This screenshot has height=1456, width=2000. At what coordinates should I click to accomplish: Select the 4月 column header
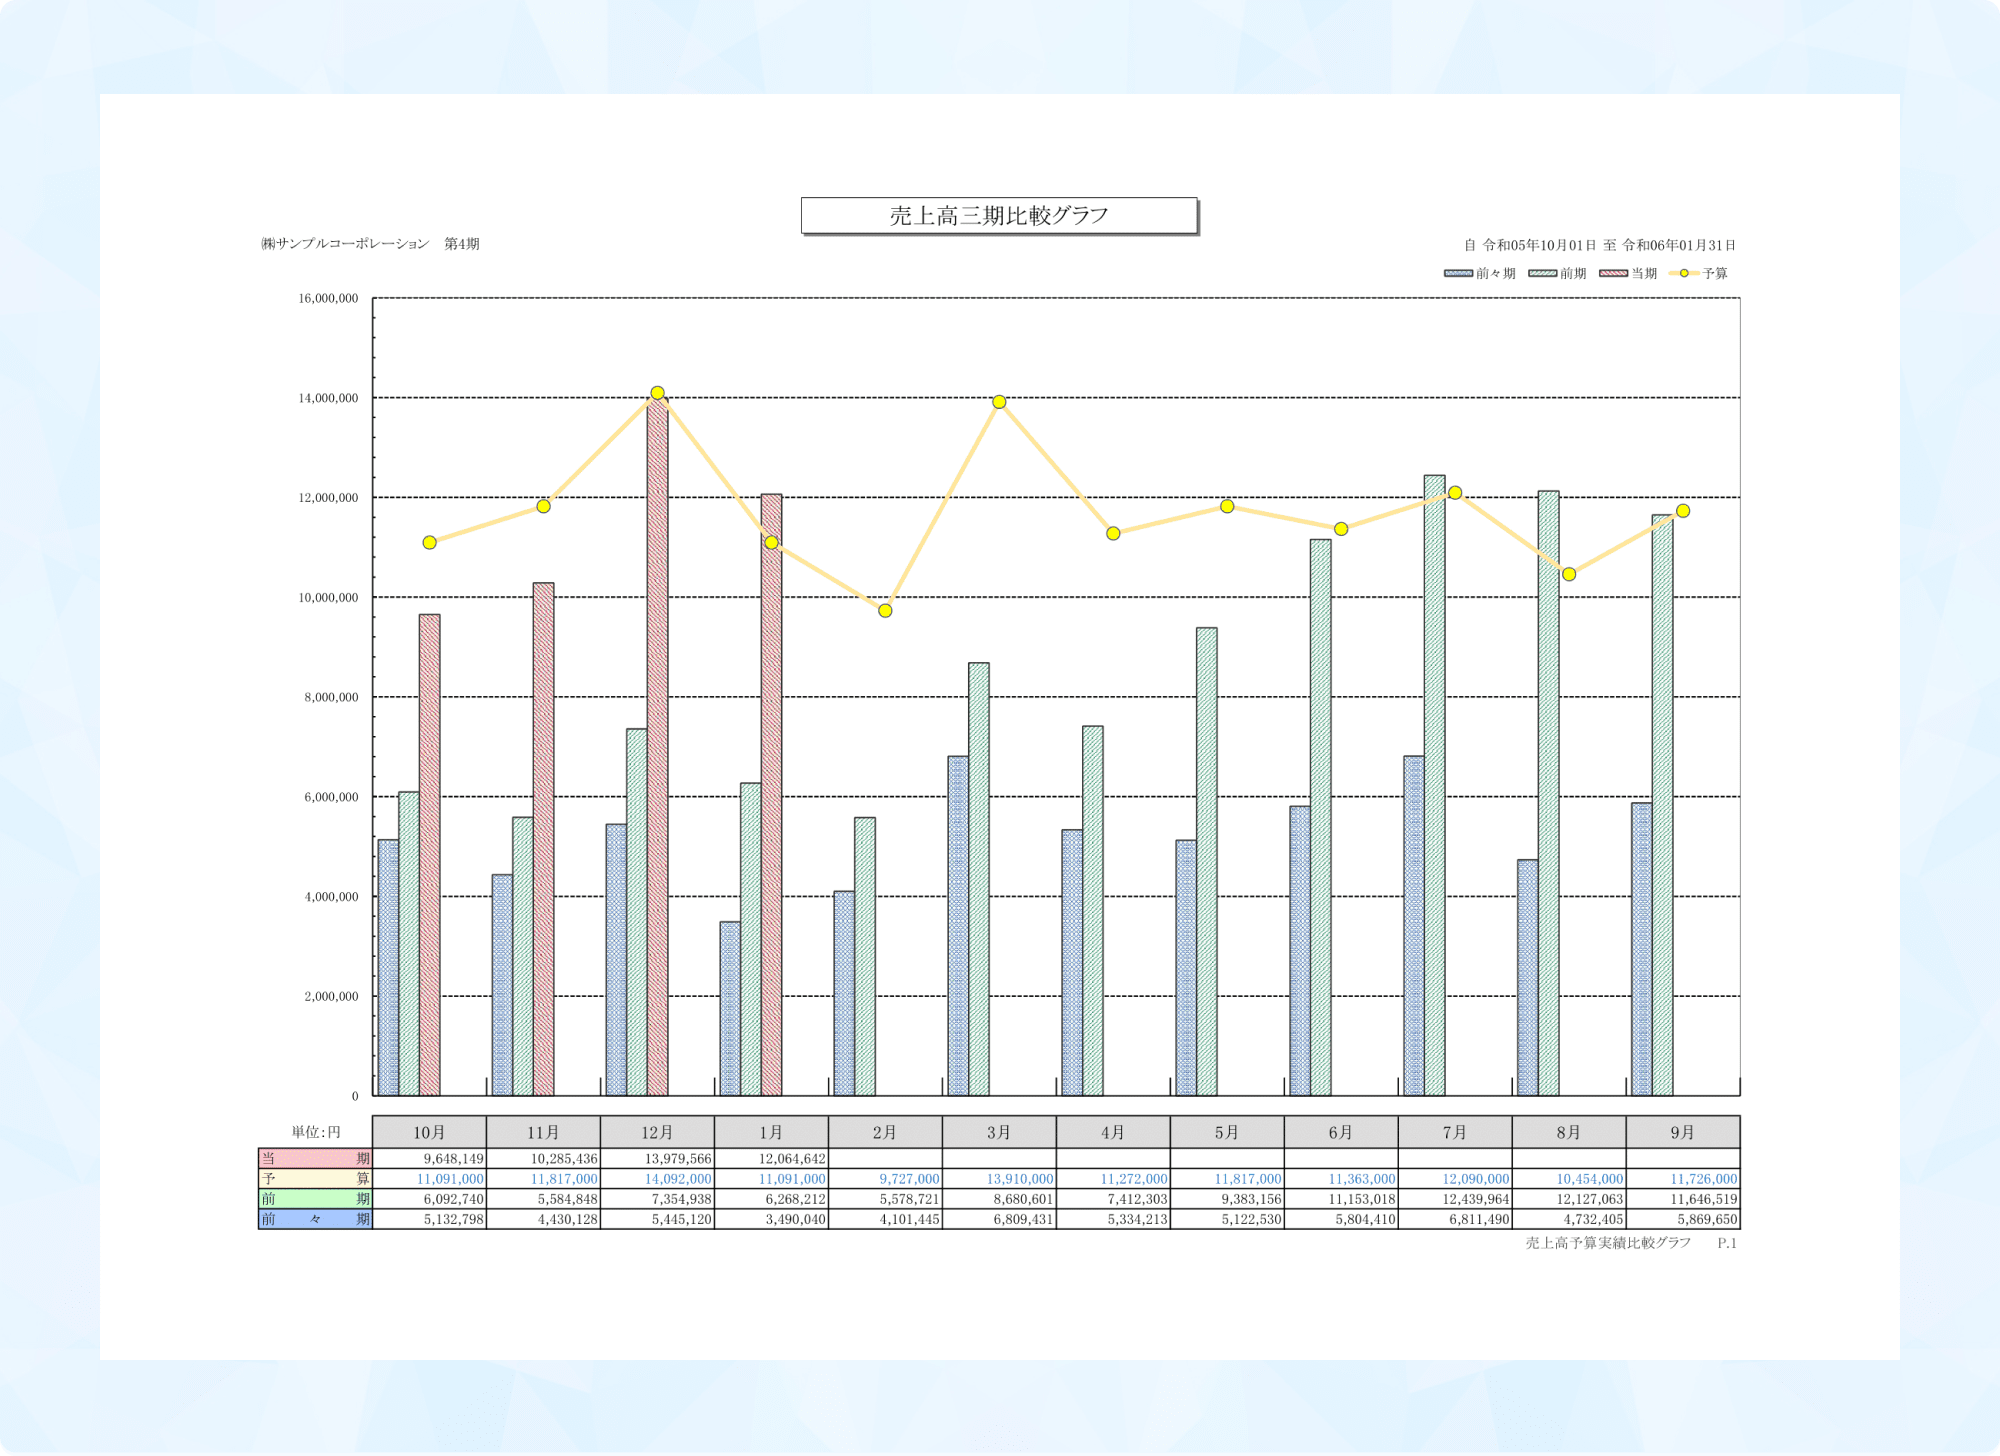[1113, 1132]
